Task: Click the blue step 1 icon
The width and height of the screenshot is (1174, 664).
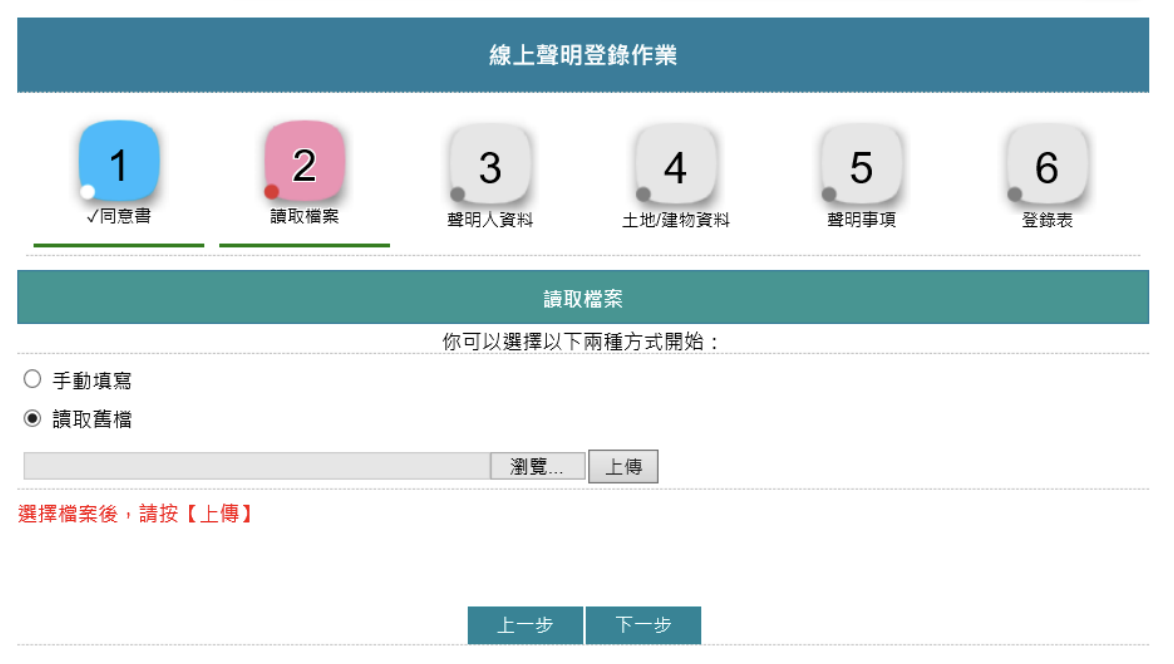Action: point(119,163)
